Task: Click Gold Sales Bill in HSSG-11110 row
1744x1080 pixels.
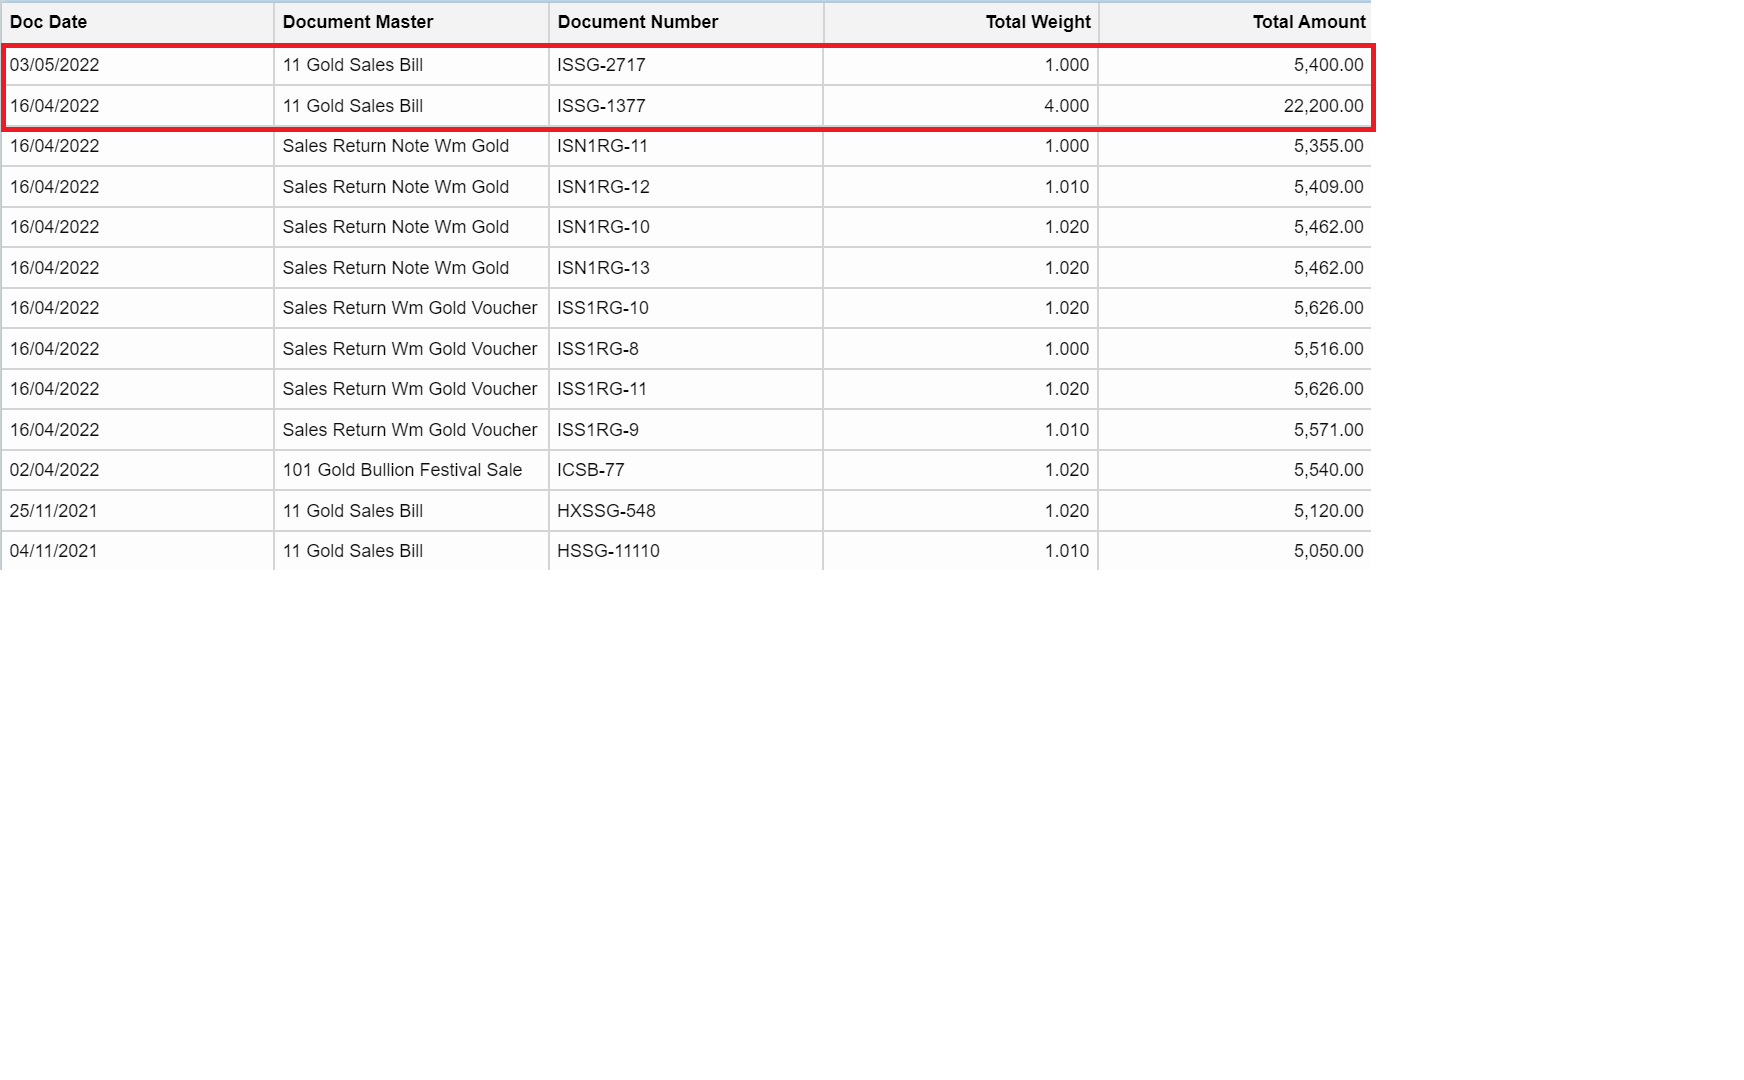Action: [x=353, y=551]
